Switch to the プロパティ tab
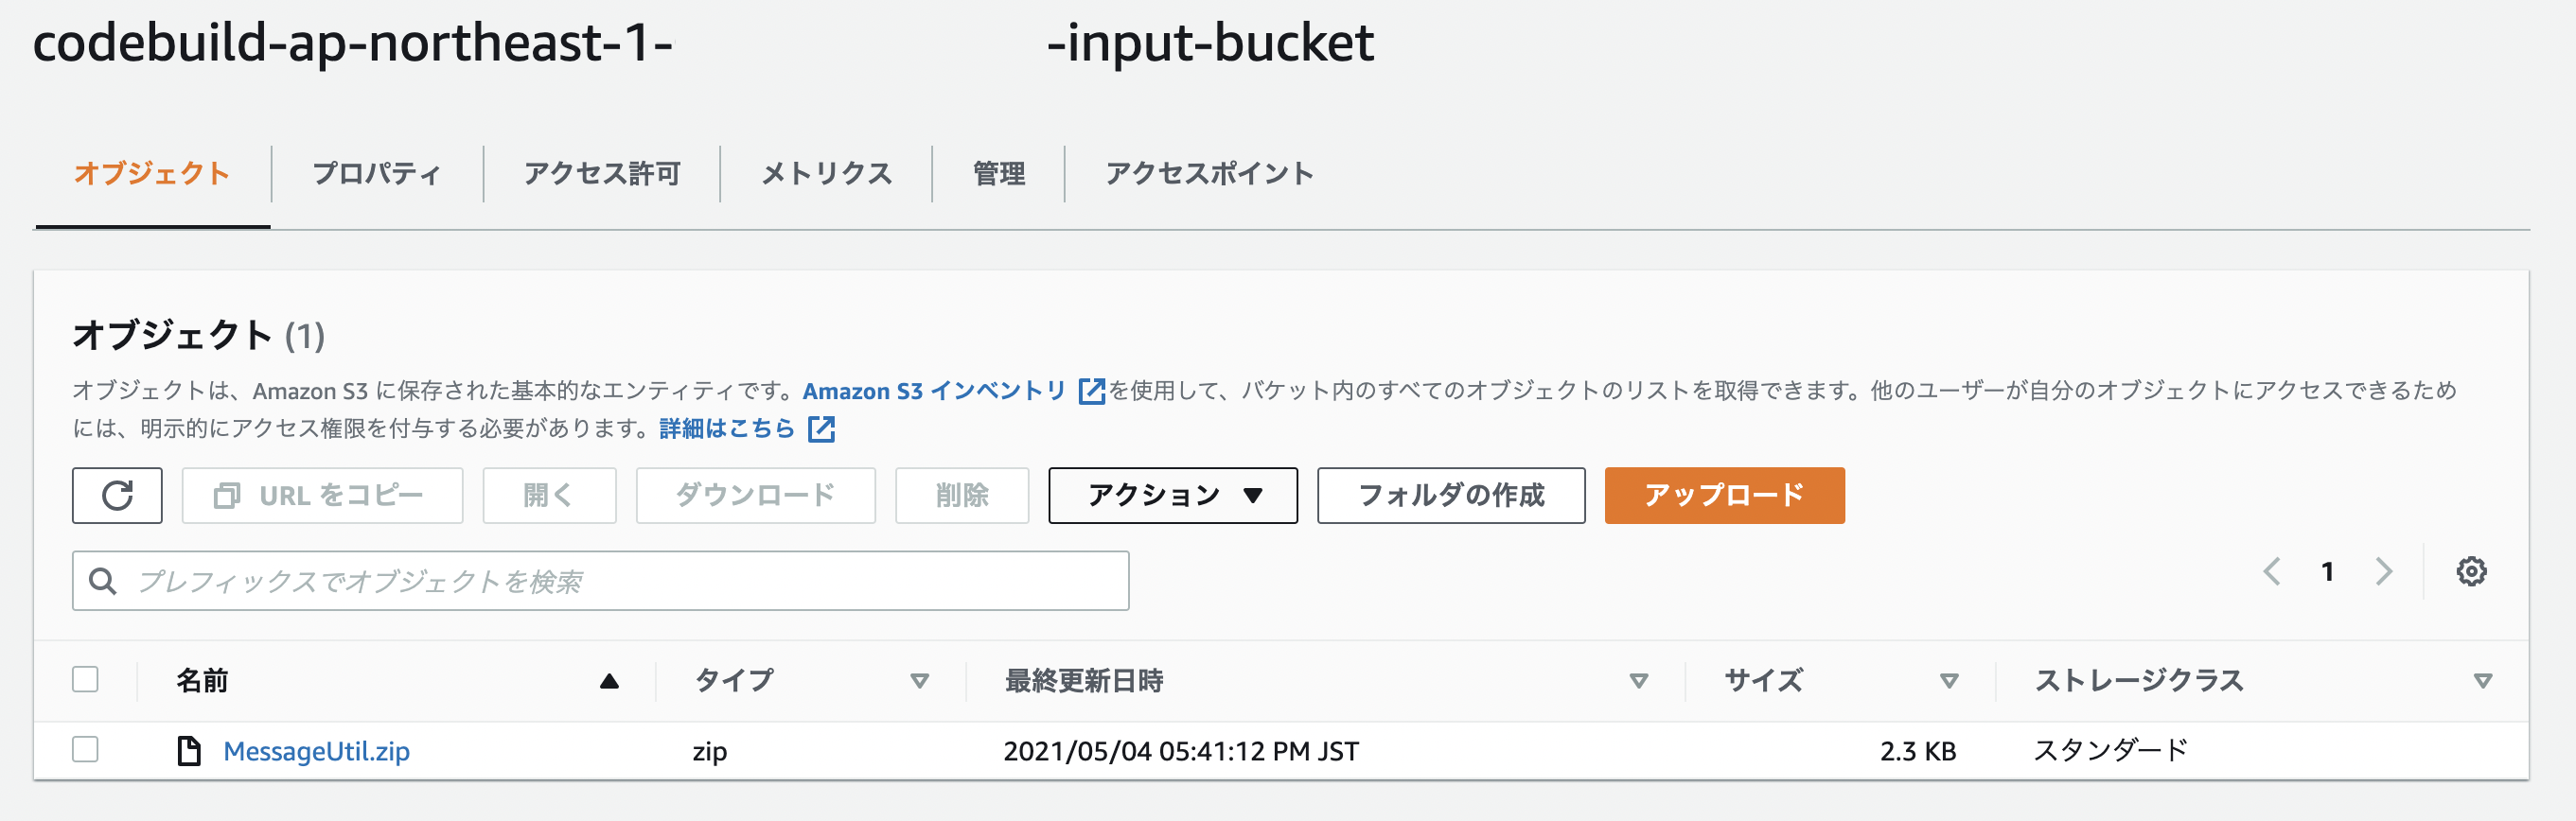Screen dimensions: 2576x821 tap(375, 173)
